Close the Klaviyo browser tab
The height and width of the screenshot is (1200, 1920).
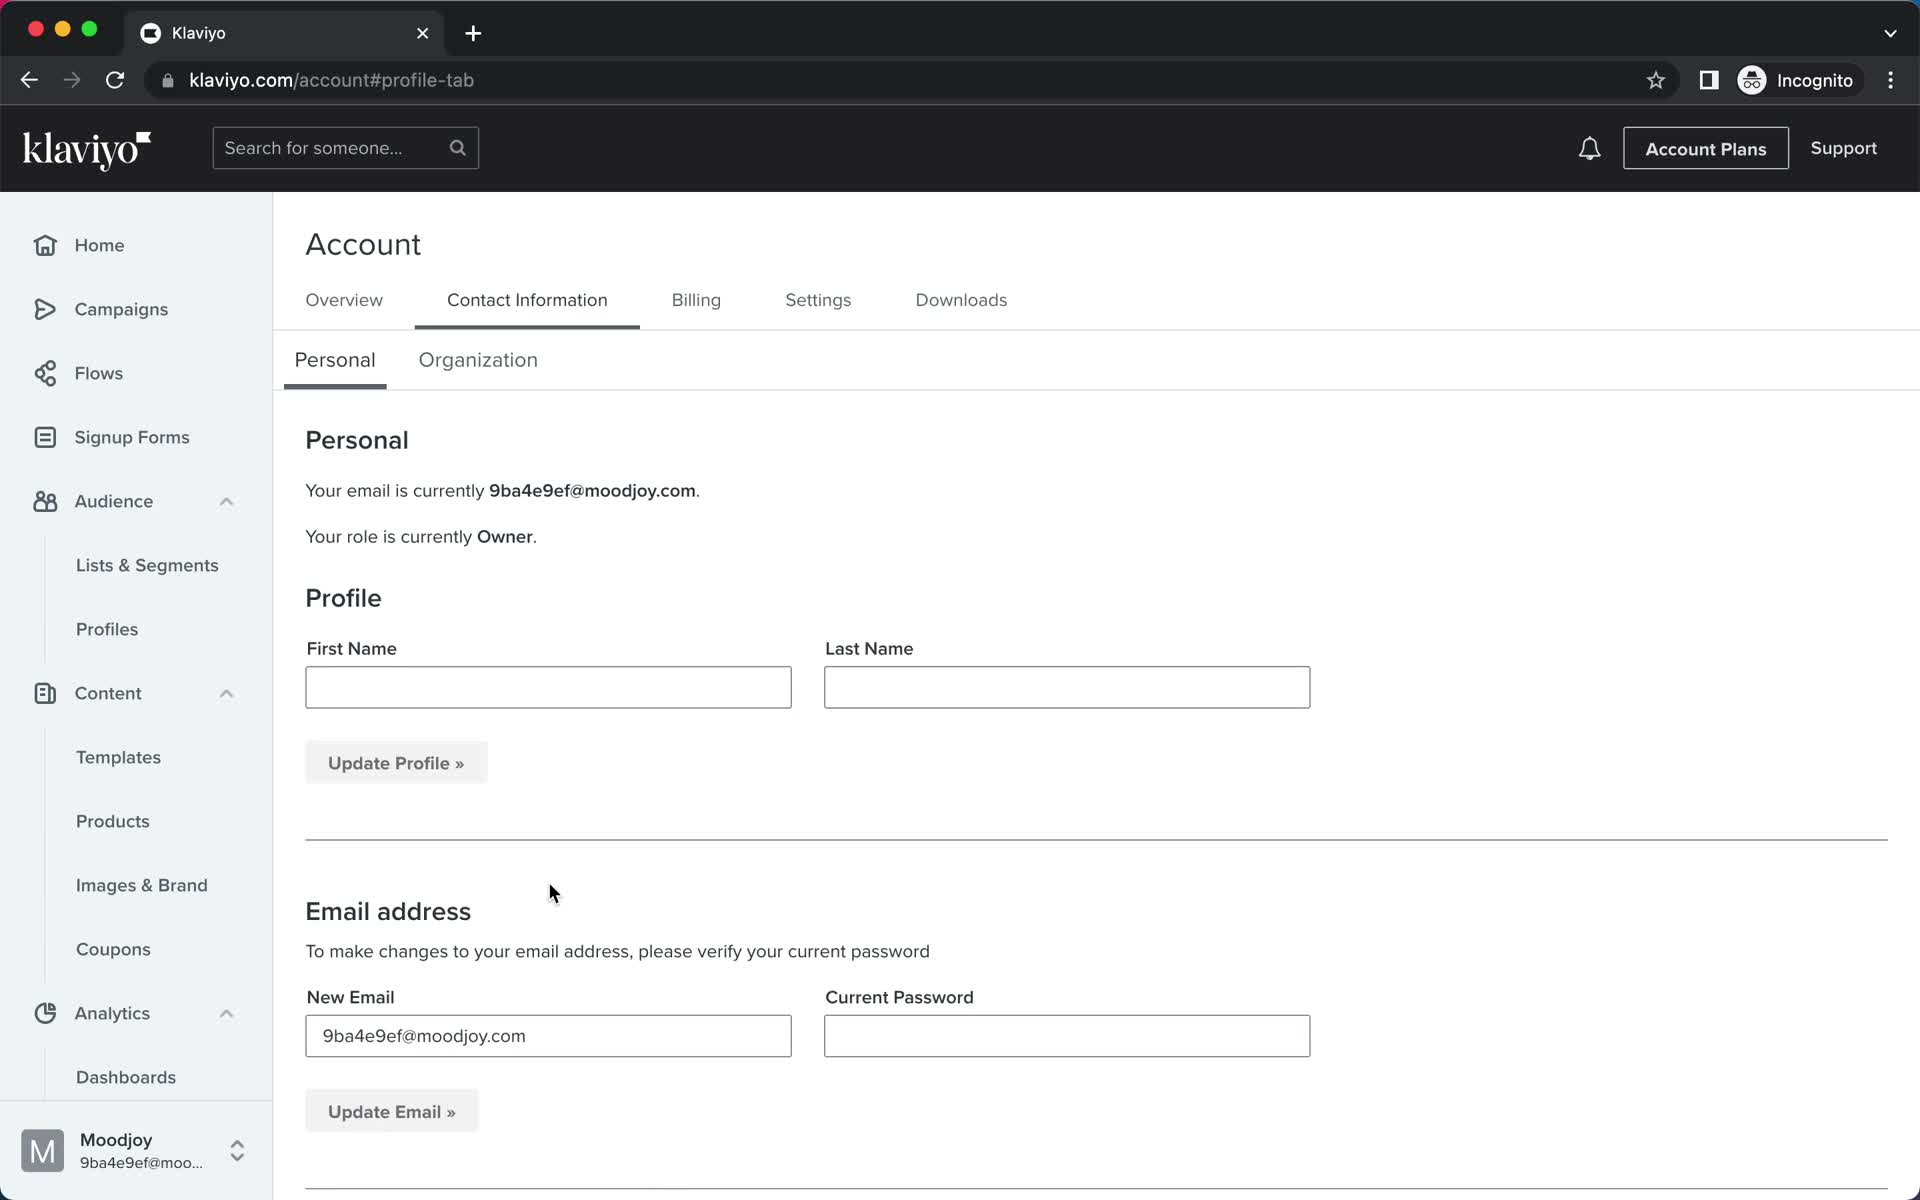422,33
